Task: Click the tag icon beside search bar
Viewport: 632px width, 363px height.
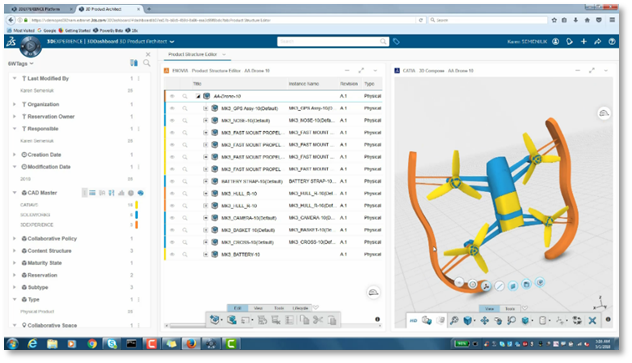Action: (x=396, y=41)
